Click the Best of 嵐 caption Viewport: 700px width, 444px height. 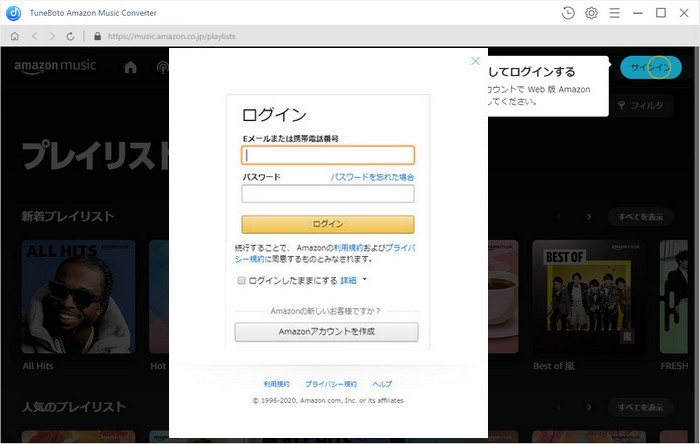tap(554, 366)
